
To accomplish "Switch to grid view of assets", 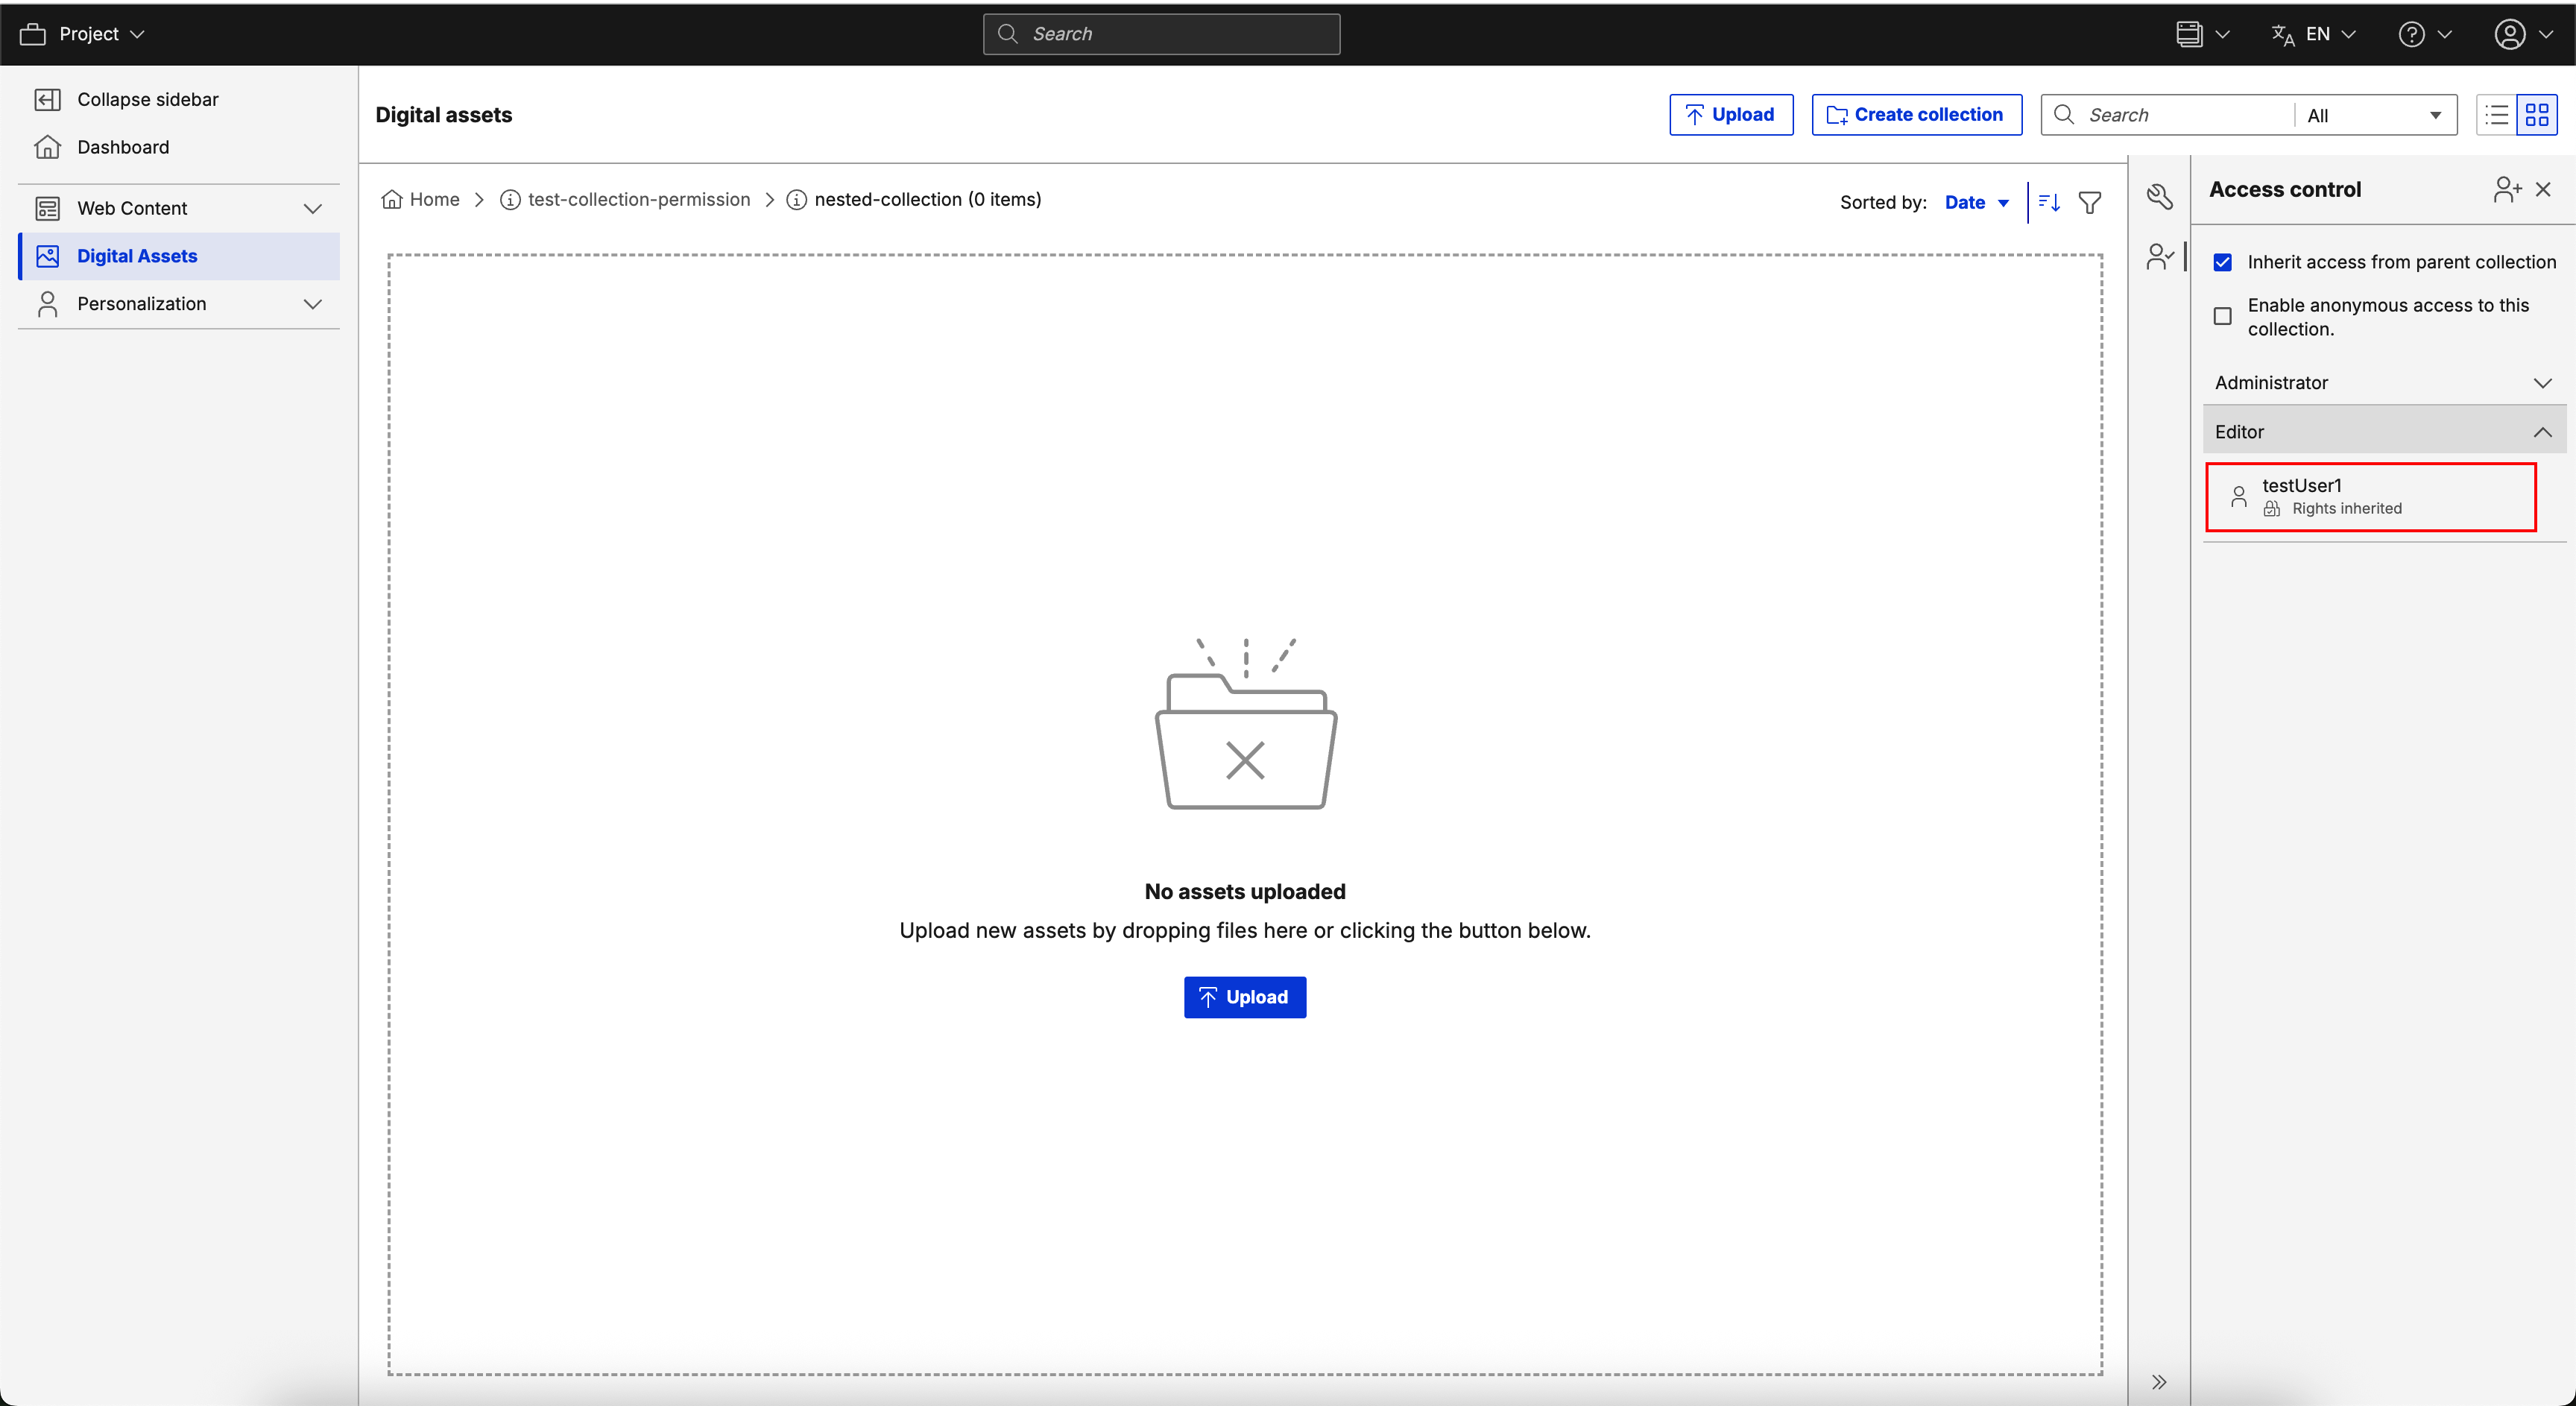I will pos(2539,114).
